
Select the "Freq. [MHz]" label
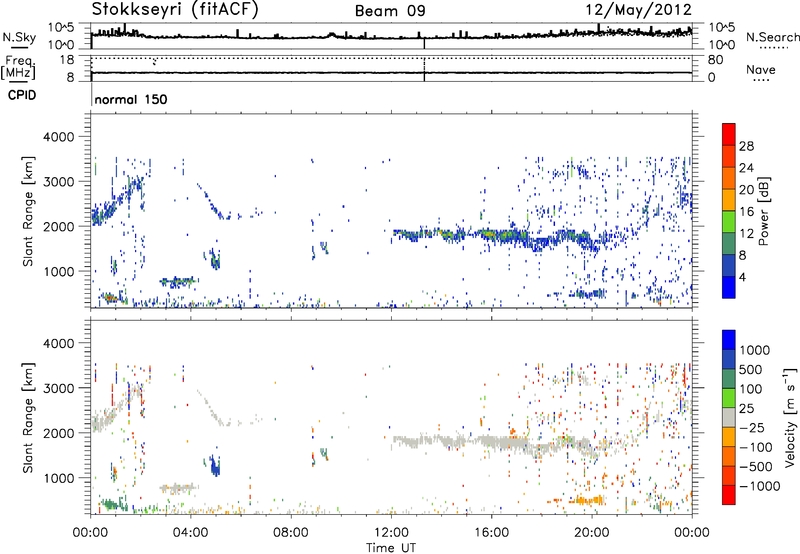click(x=19, y=68)
